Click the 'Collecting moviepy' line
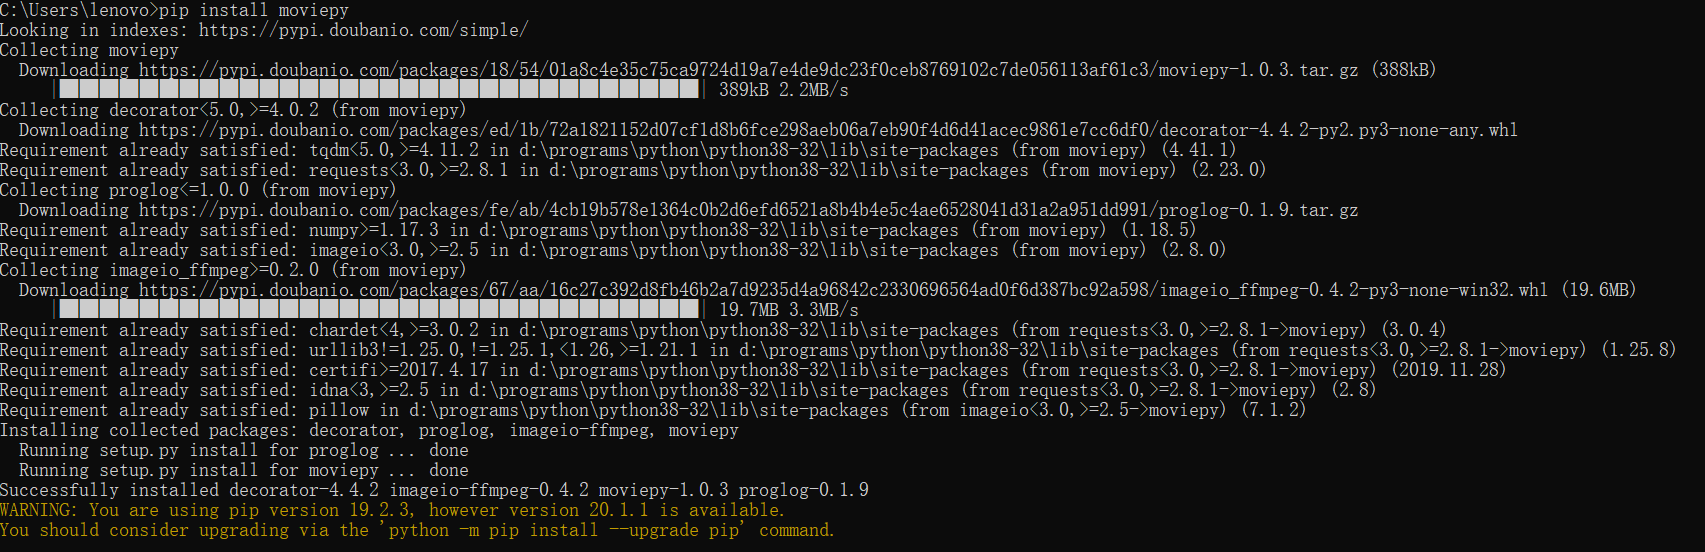This screenshot has height=552, width=1705. (89, 50)
